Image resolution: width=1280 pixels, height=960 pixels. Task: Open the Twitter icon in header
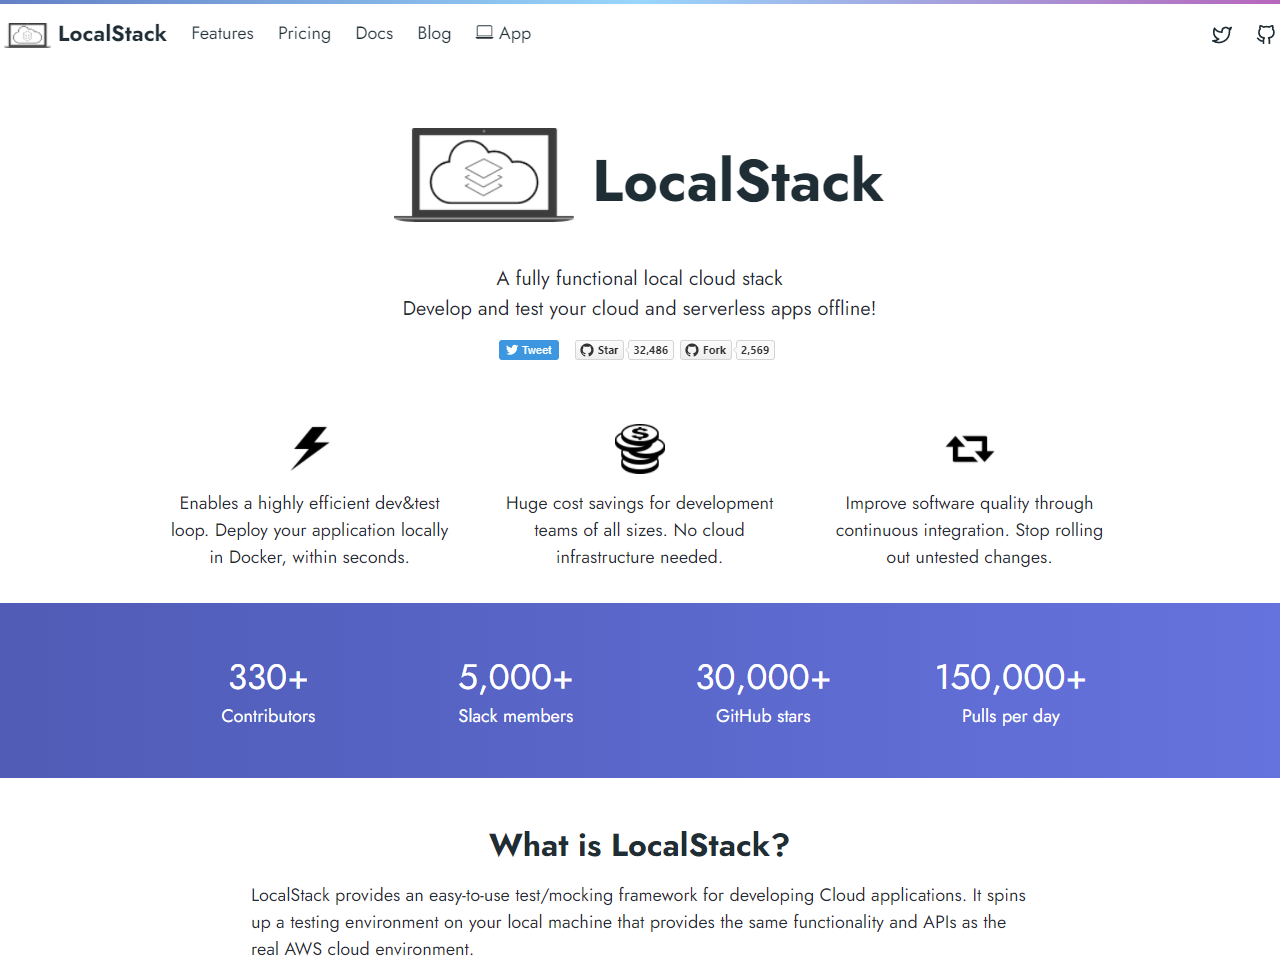click(x=1221, y=35)
